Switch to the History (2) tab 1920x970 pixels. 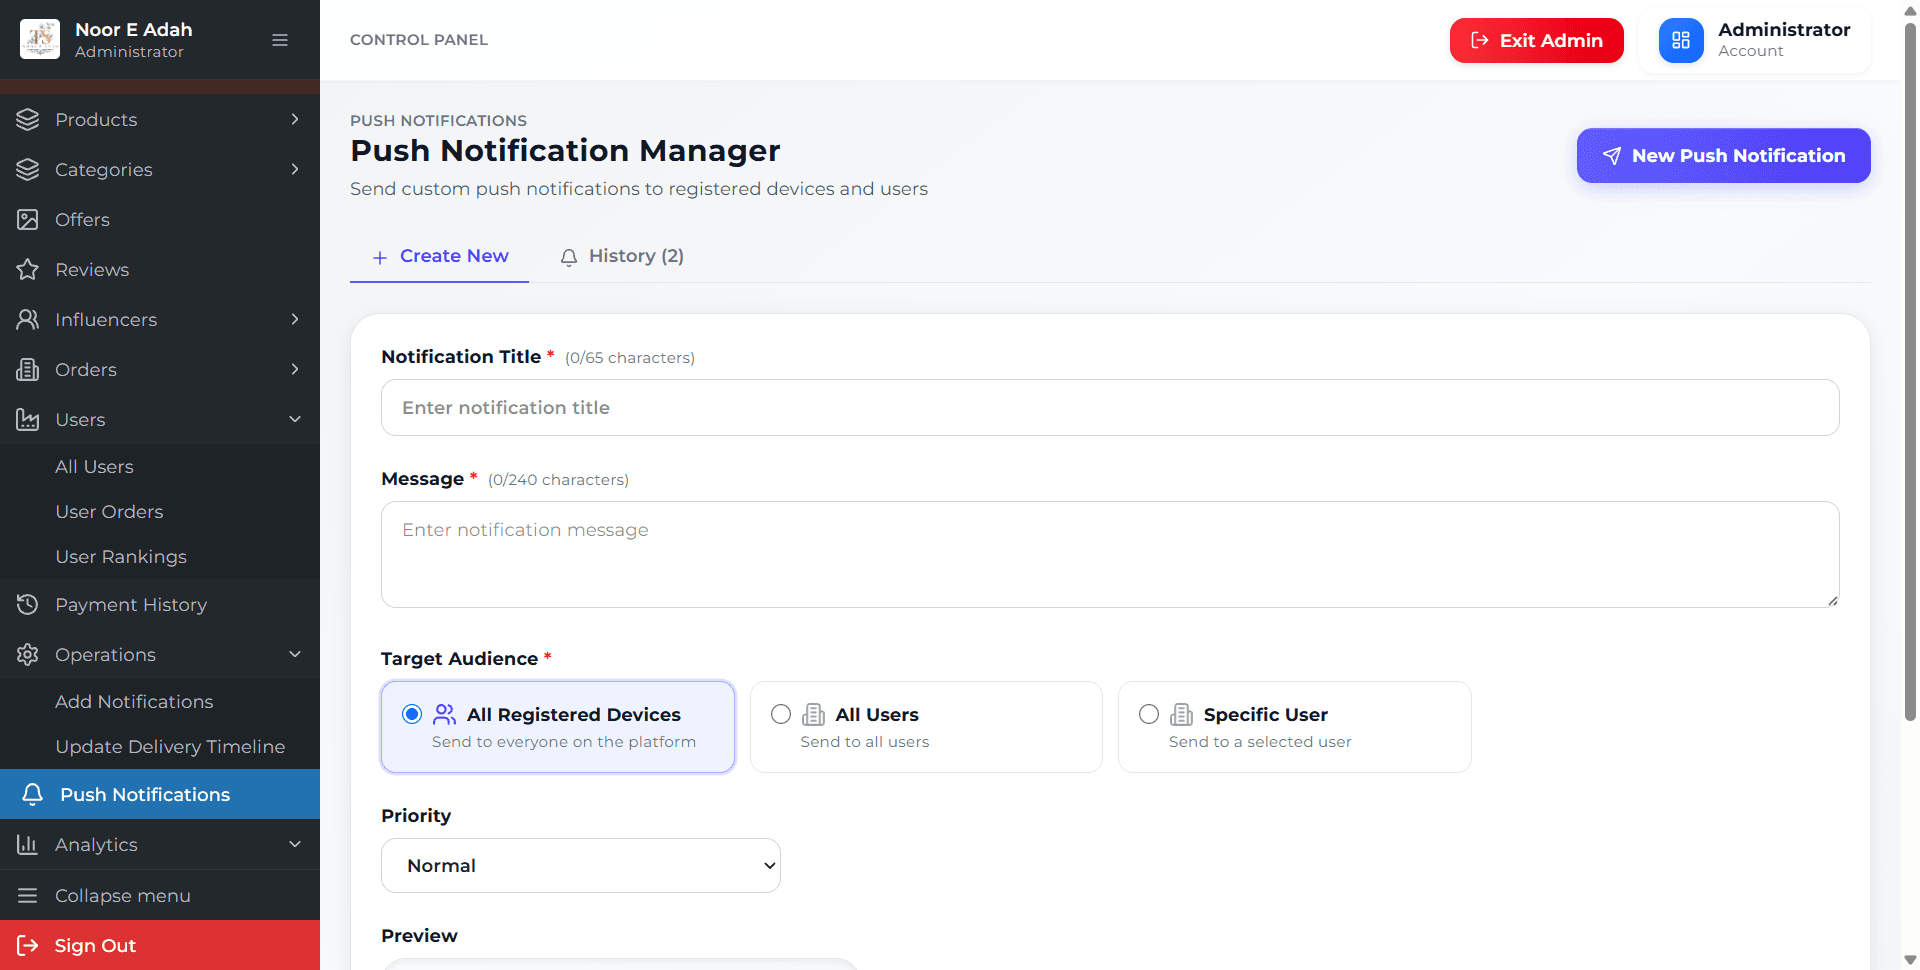click(x=622, y=256)
